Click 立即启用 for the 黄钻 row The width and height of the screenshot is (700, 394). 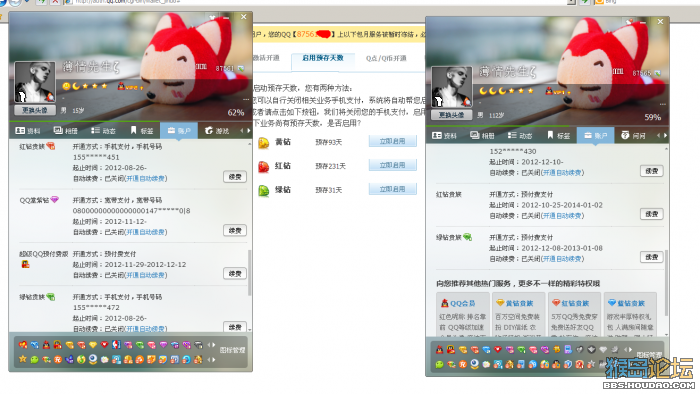[392, 141]
